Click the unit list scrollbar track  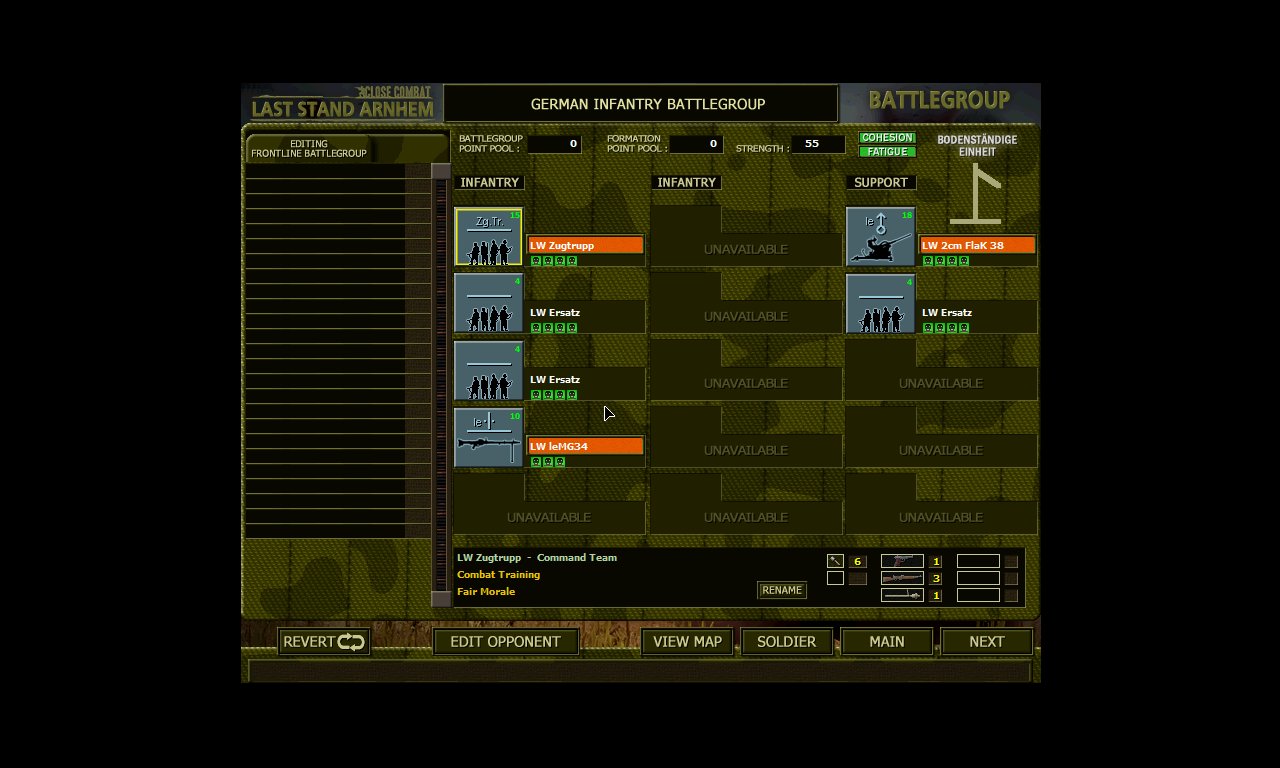point(441,385)
